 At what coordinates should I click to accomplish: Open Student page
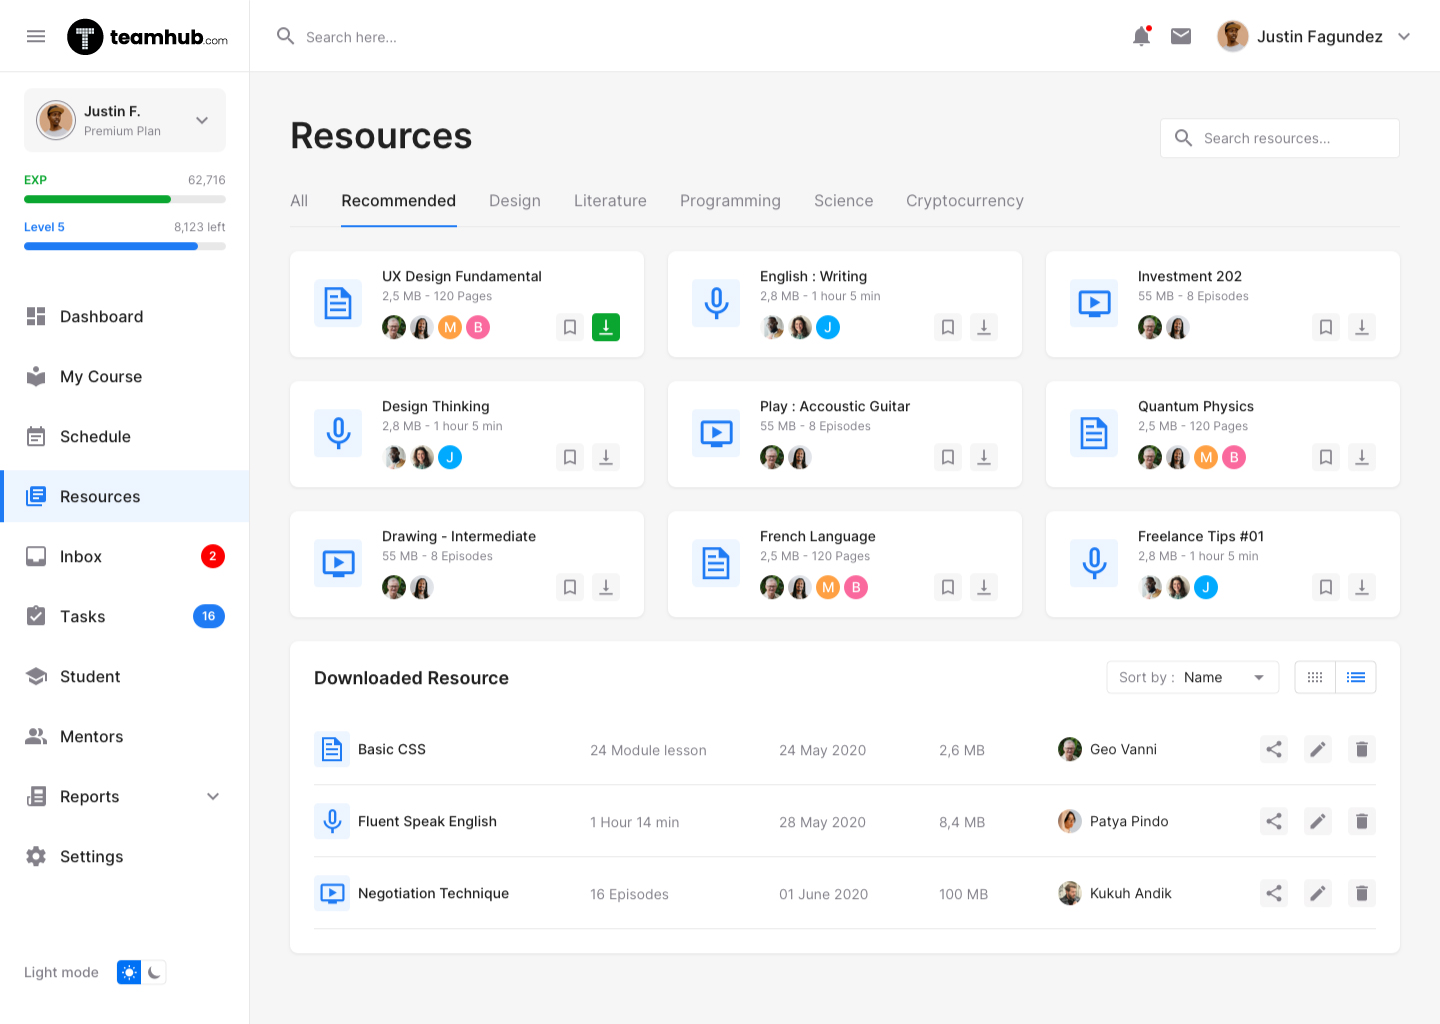point(125,676)
